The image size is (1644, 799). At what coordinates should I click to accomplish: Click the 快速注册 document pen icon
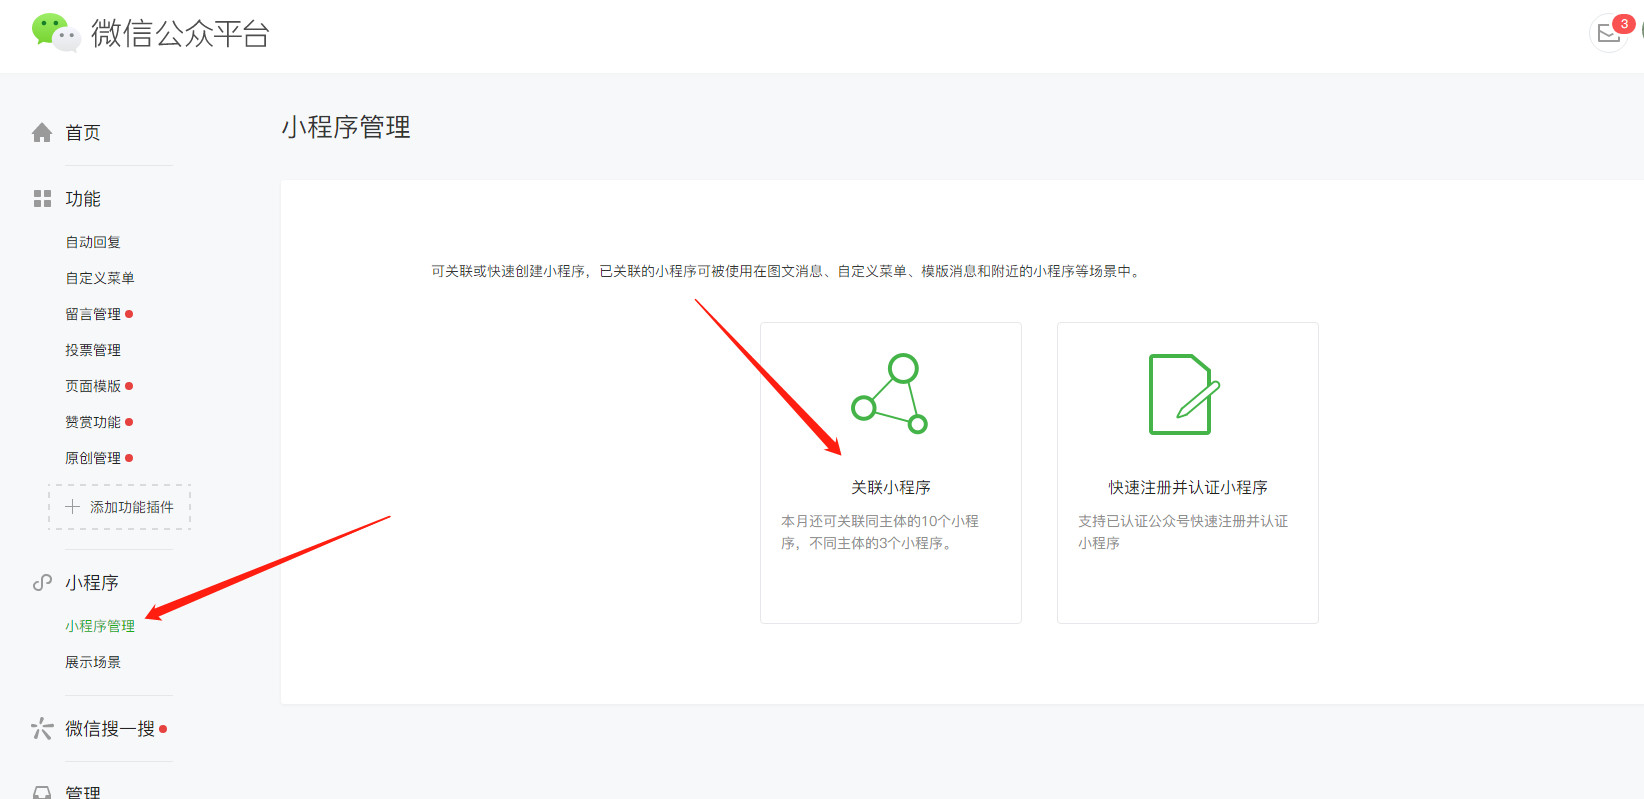(1185, 394)
